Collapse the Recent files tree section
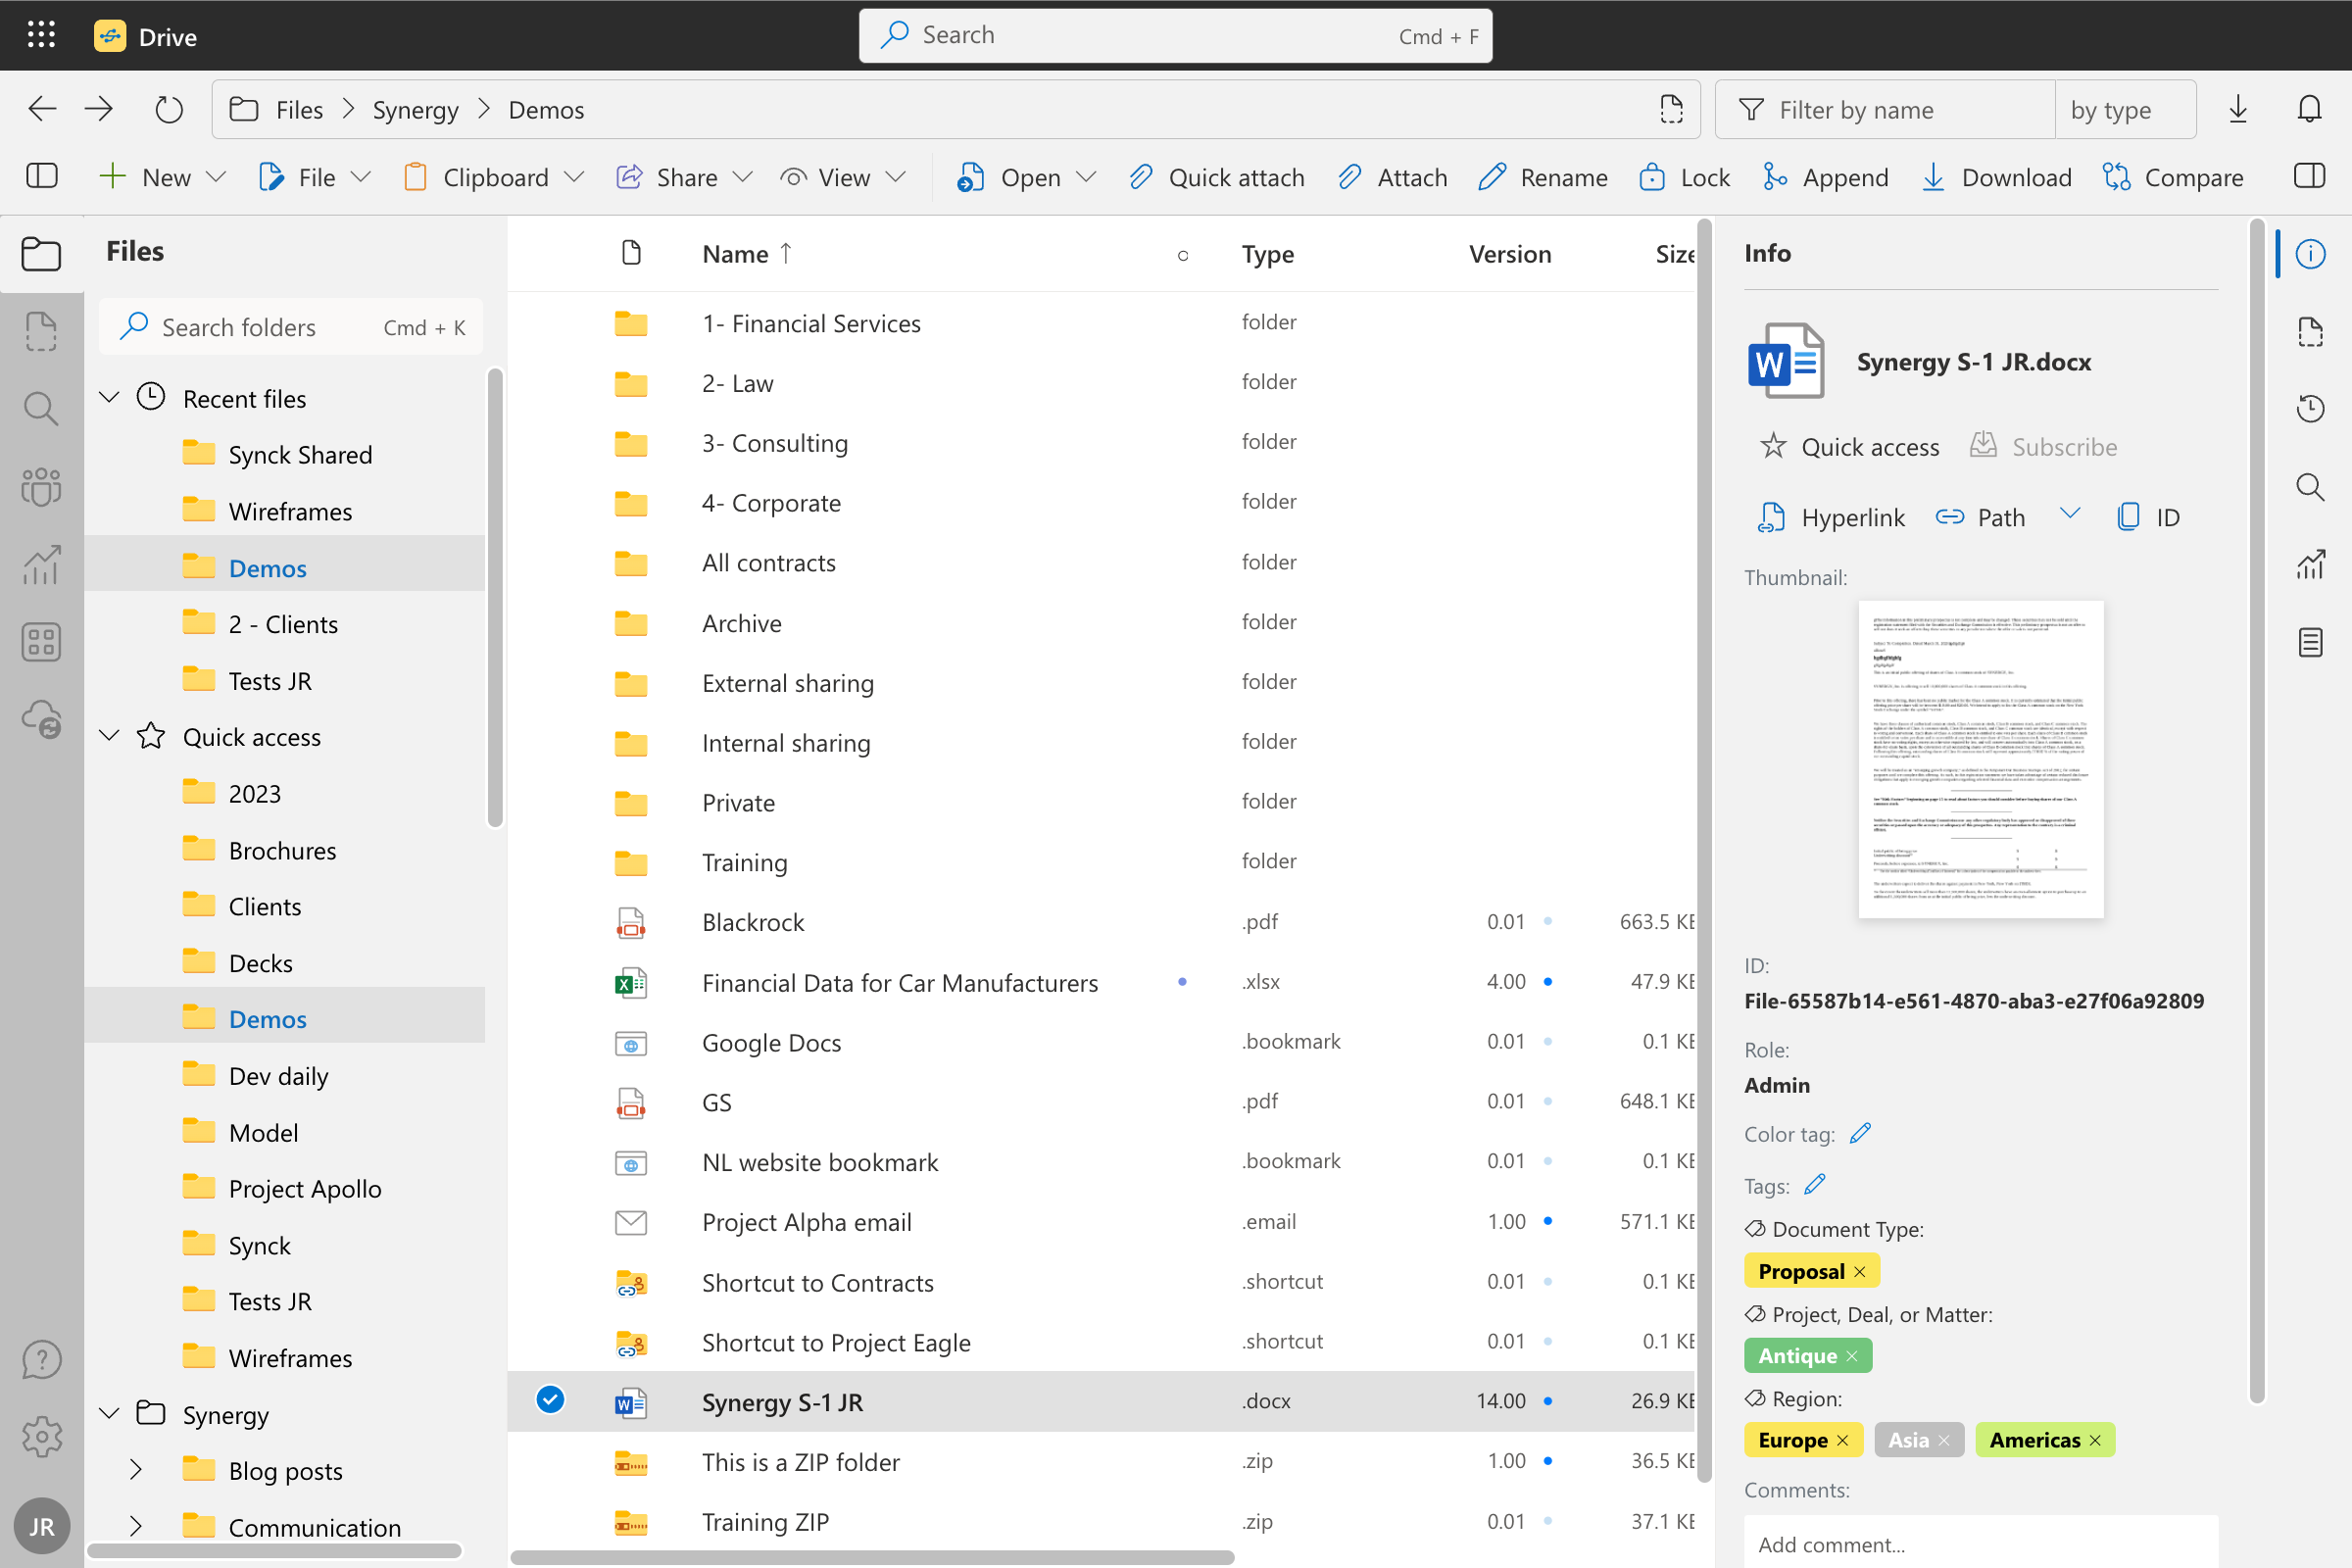 pos(110,397)
